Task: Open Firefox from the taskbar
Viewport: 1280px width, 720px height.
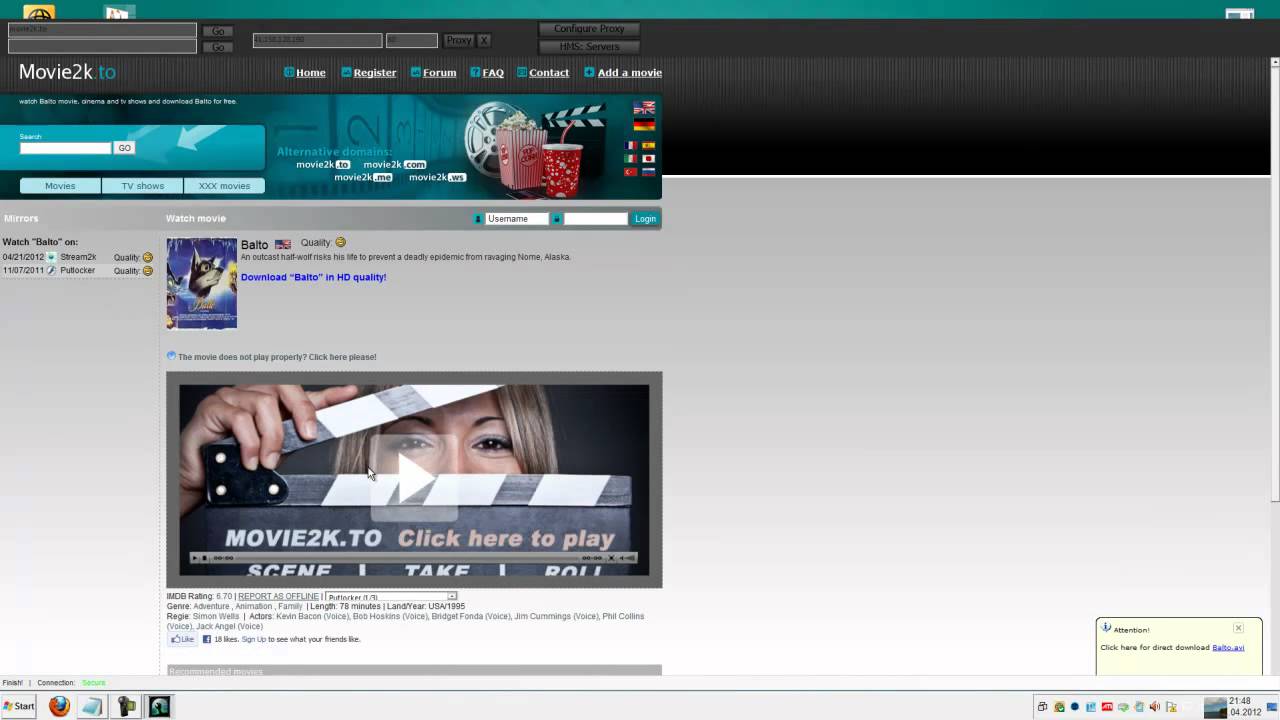Action: point(59,706)
